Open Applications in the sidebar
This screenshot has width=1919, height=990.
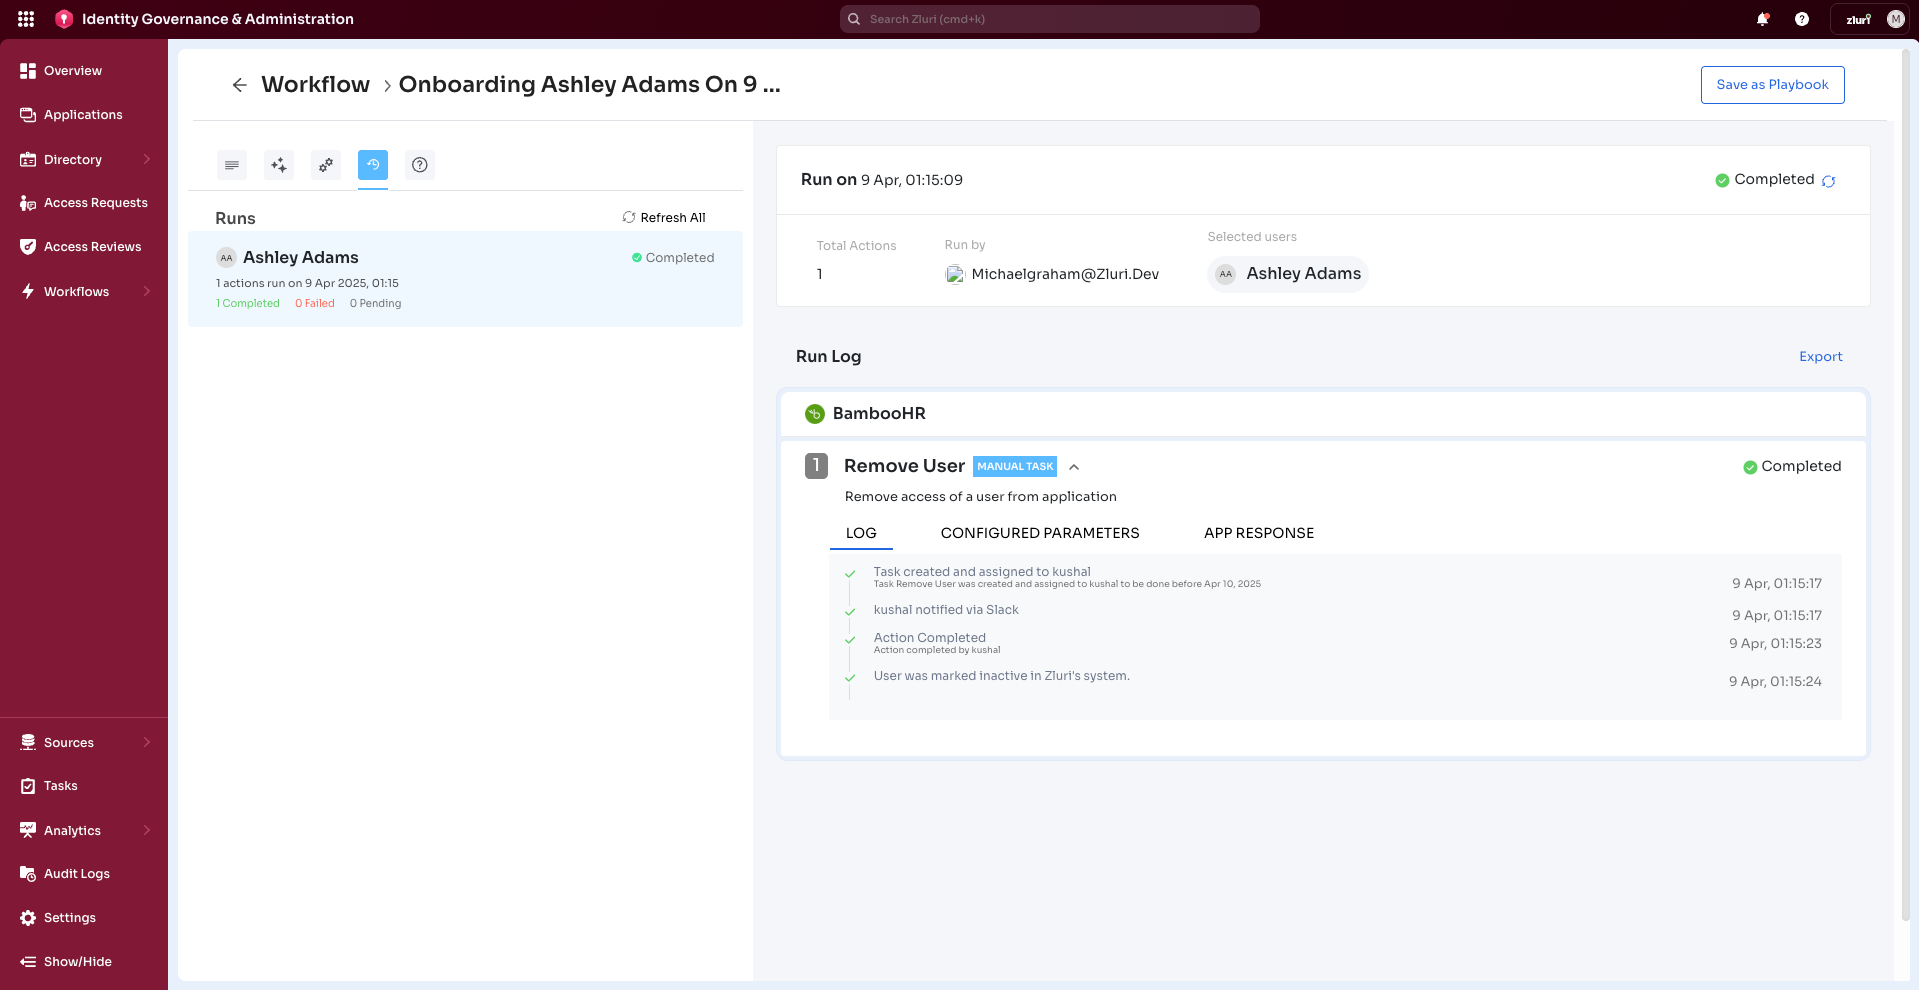pyautogui.click(x=83, y=115)
